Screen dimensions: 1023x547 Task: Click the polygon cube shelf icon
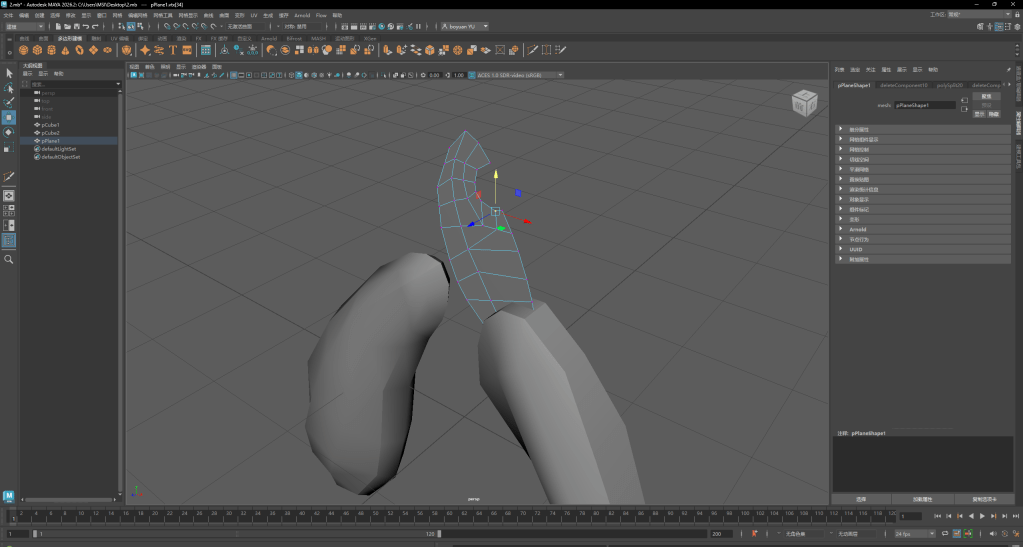(x=37, y=49)
